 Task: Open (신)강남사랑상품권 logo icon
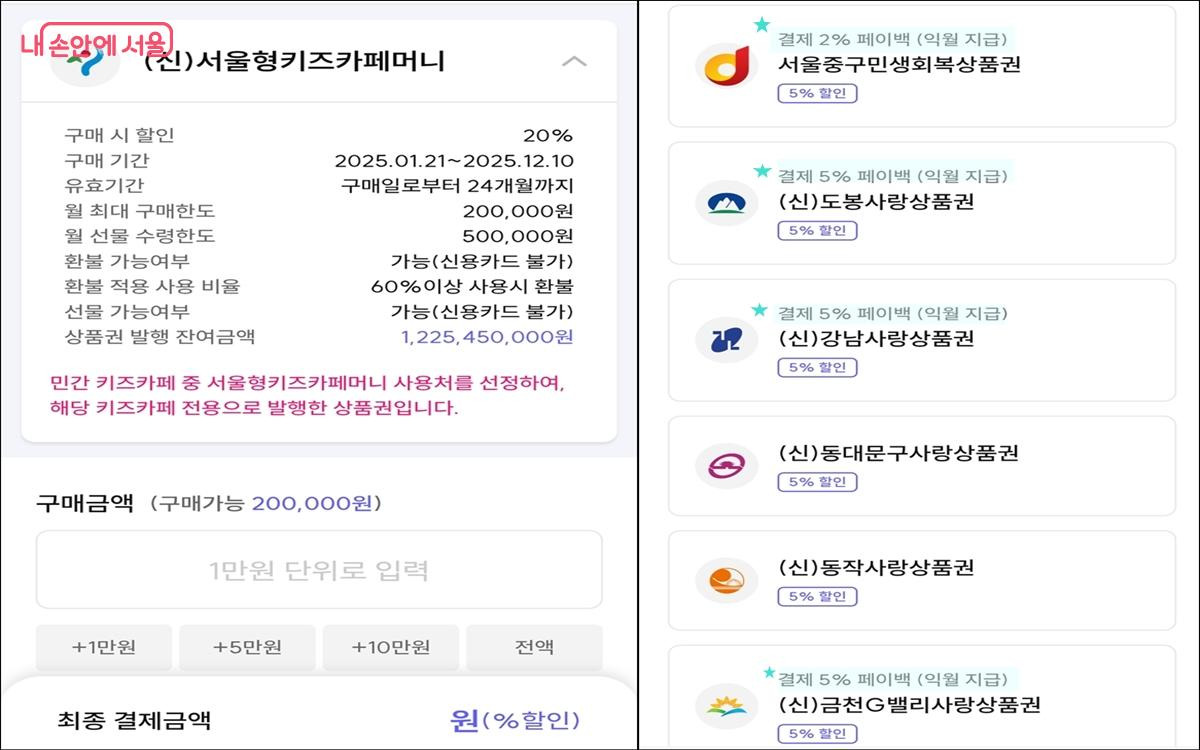tap(727, 340)
